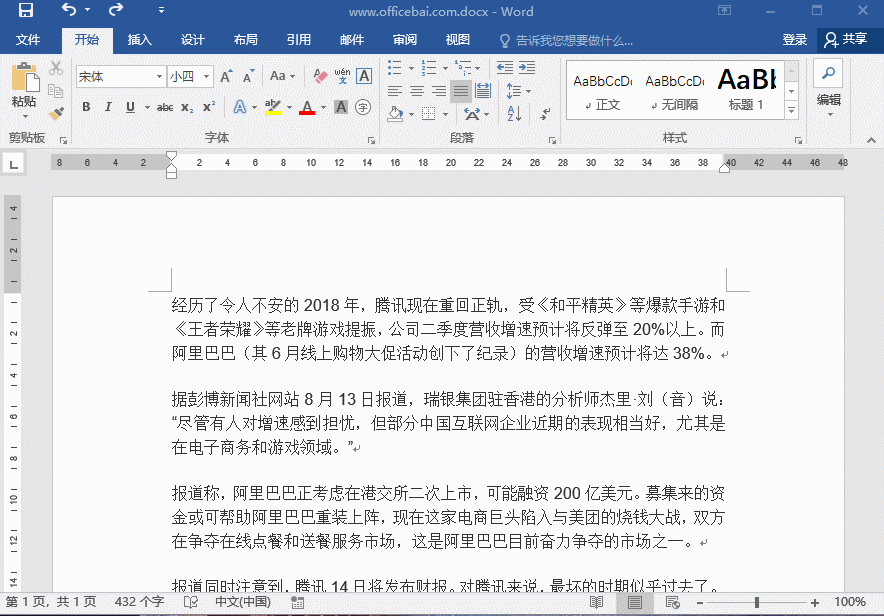Expand the styles gallery with the More arrow
884x616 pixels.
792,110
